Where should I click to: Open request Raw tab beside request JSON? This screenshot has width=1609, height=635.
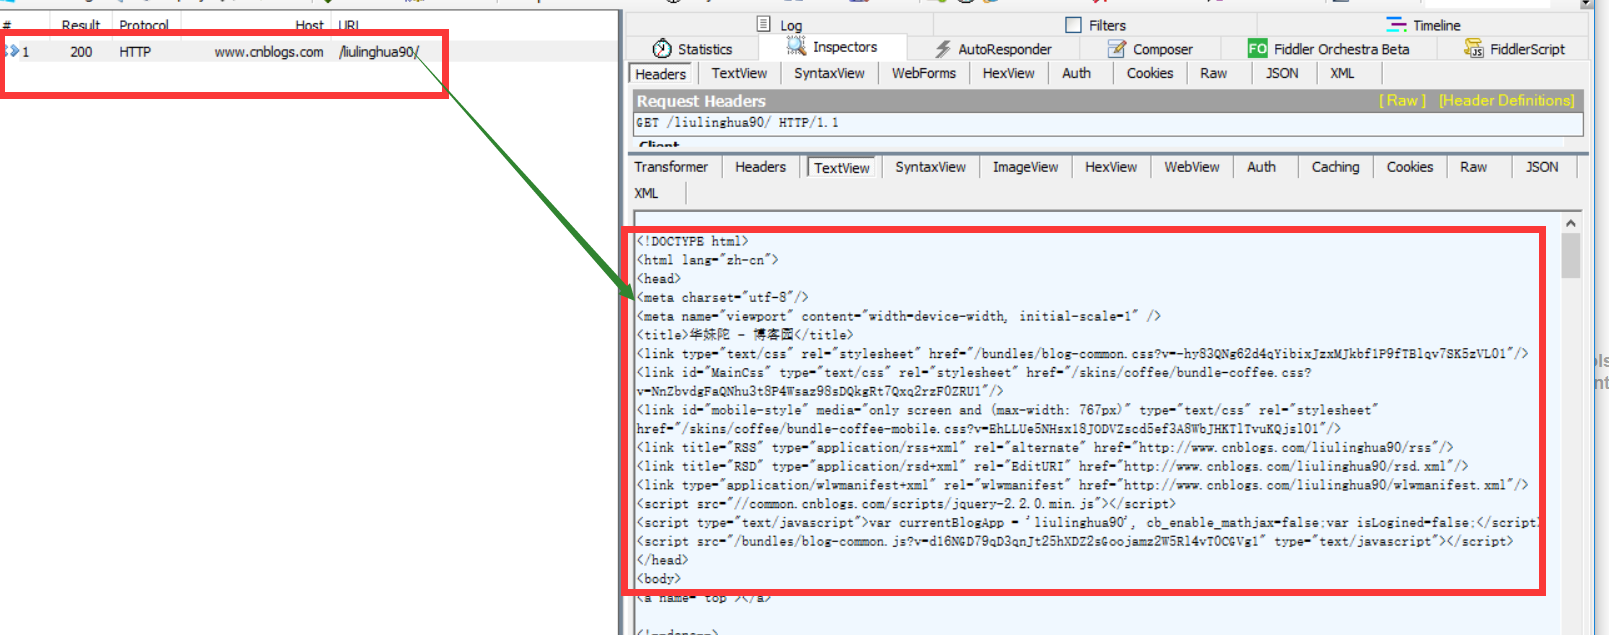pos(1213,73)
